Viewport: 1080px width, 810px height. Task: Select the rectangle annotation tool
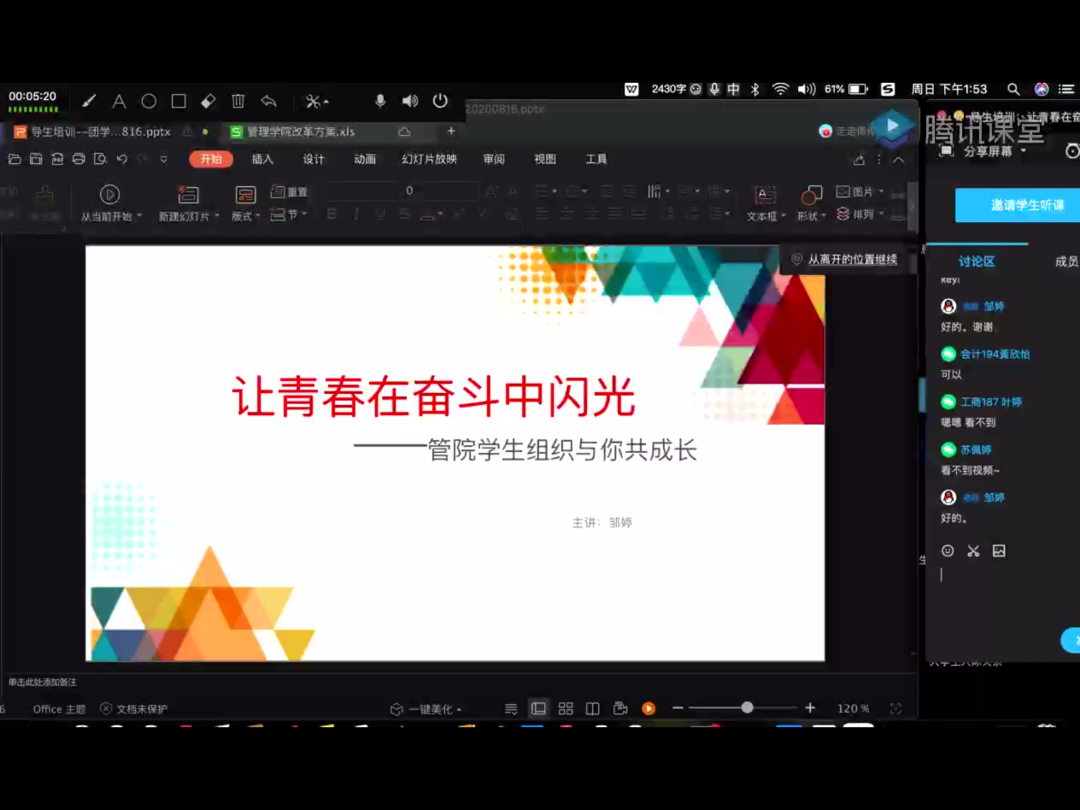pos(178,101)
